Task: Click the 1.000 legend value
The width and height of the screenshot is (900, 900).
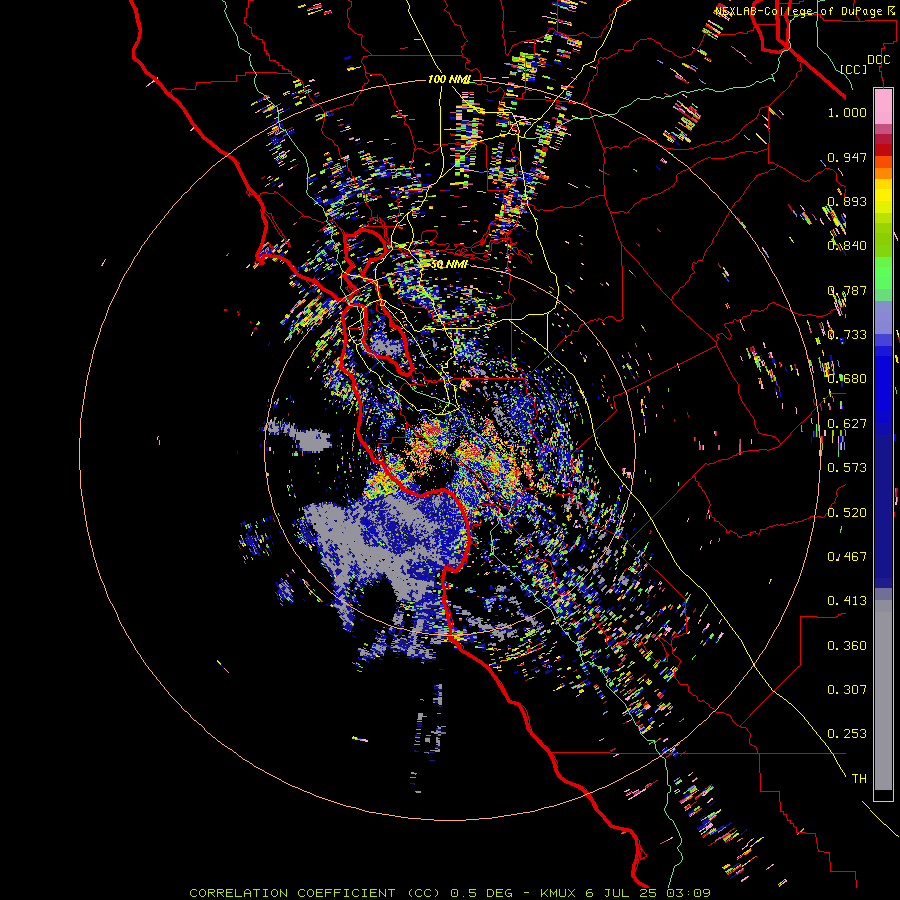Action: click(x=847, y=112)
